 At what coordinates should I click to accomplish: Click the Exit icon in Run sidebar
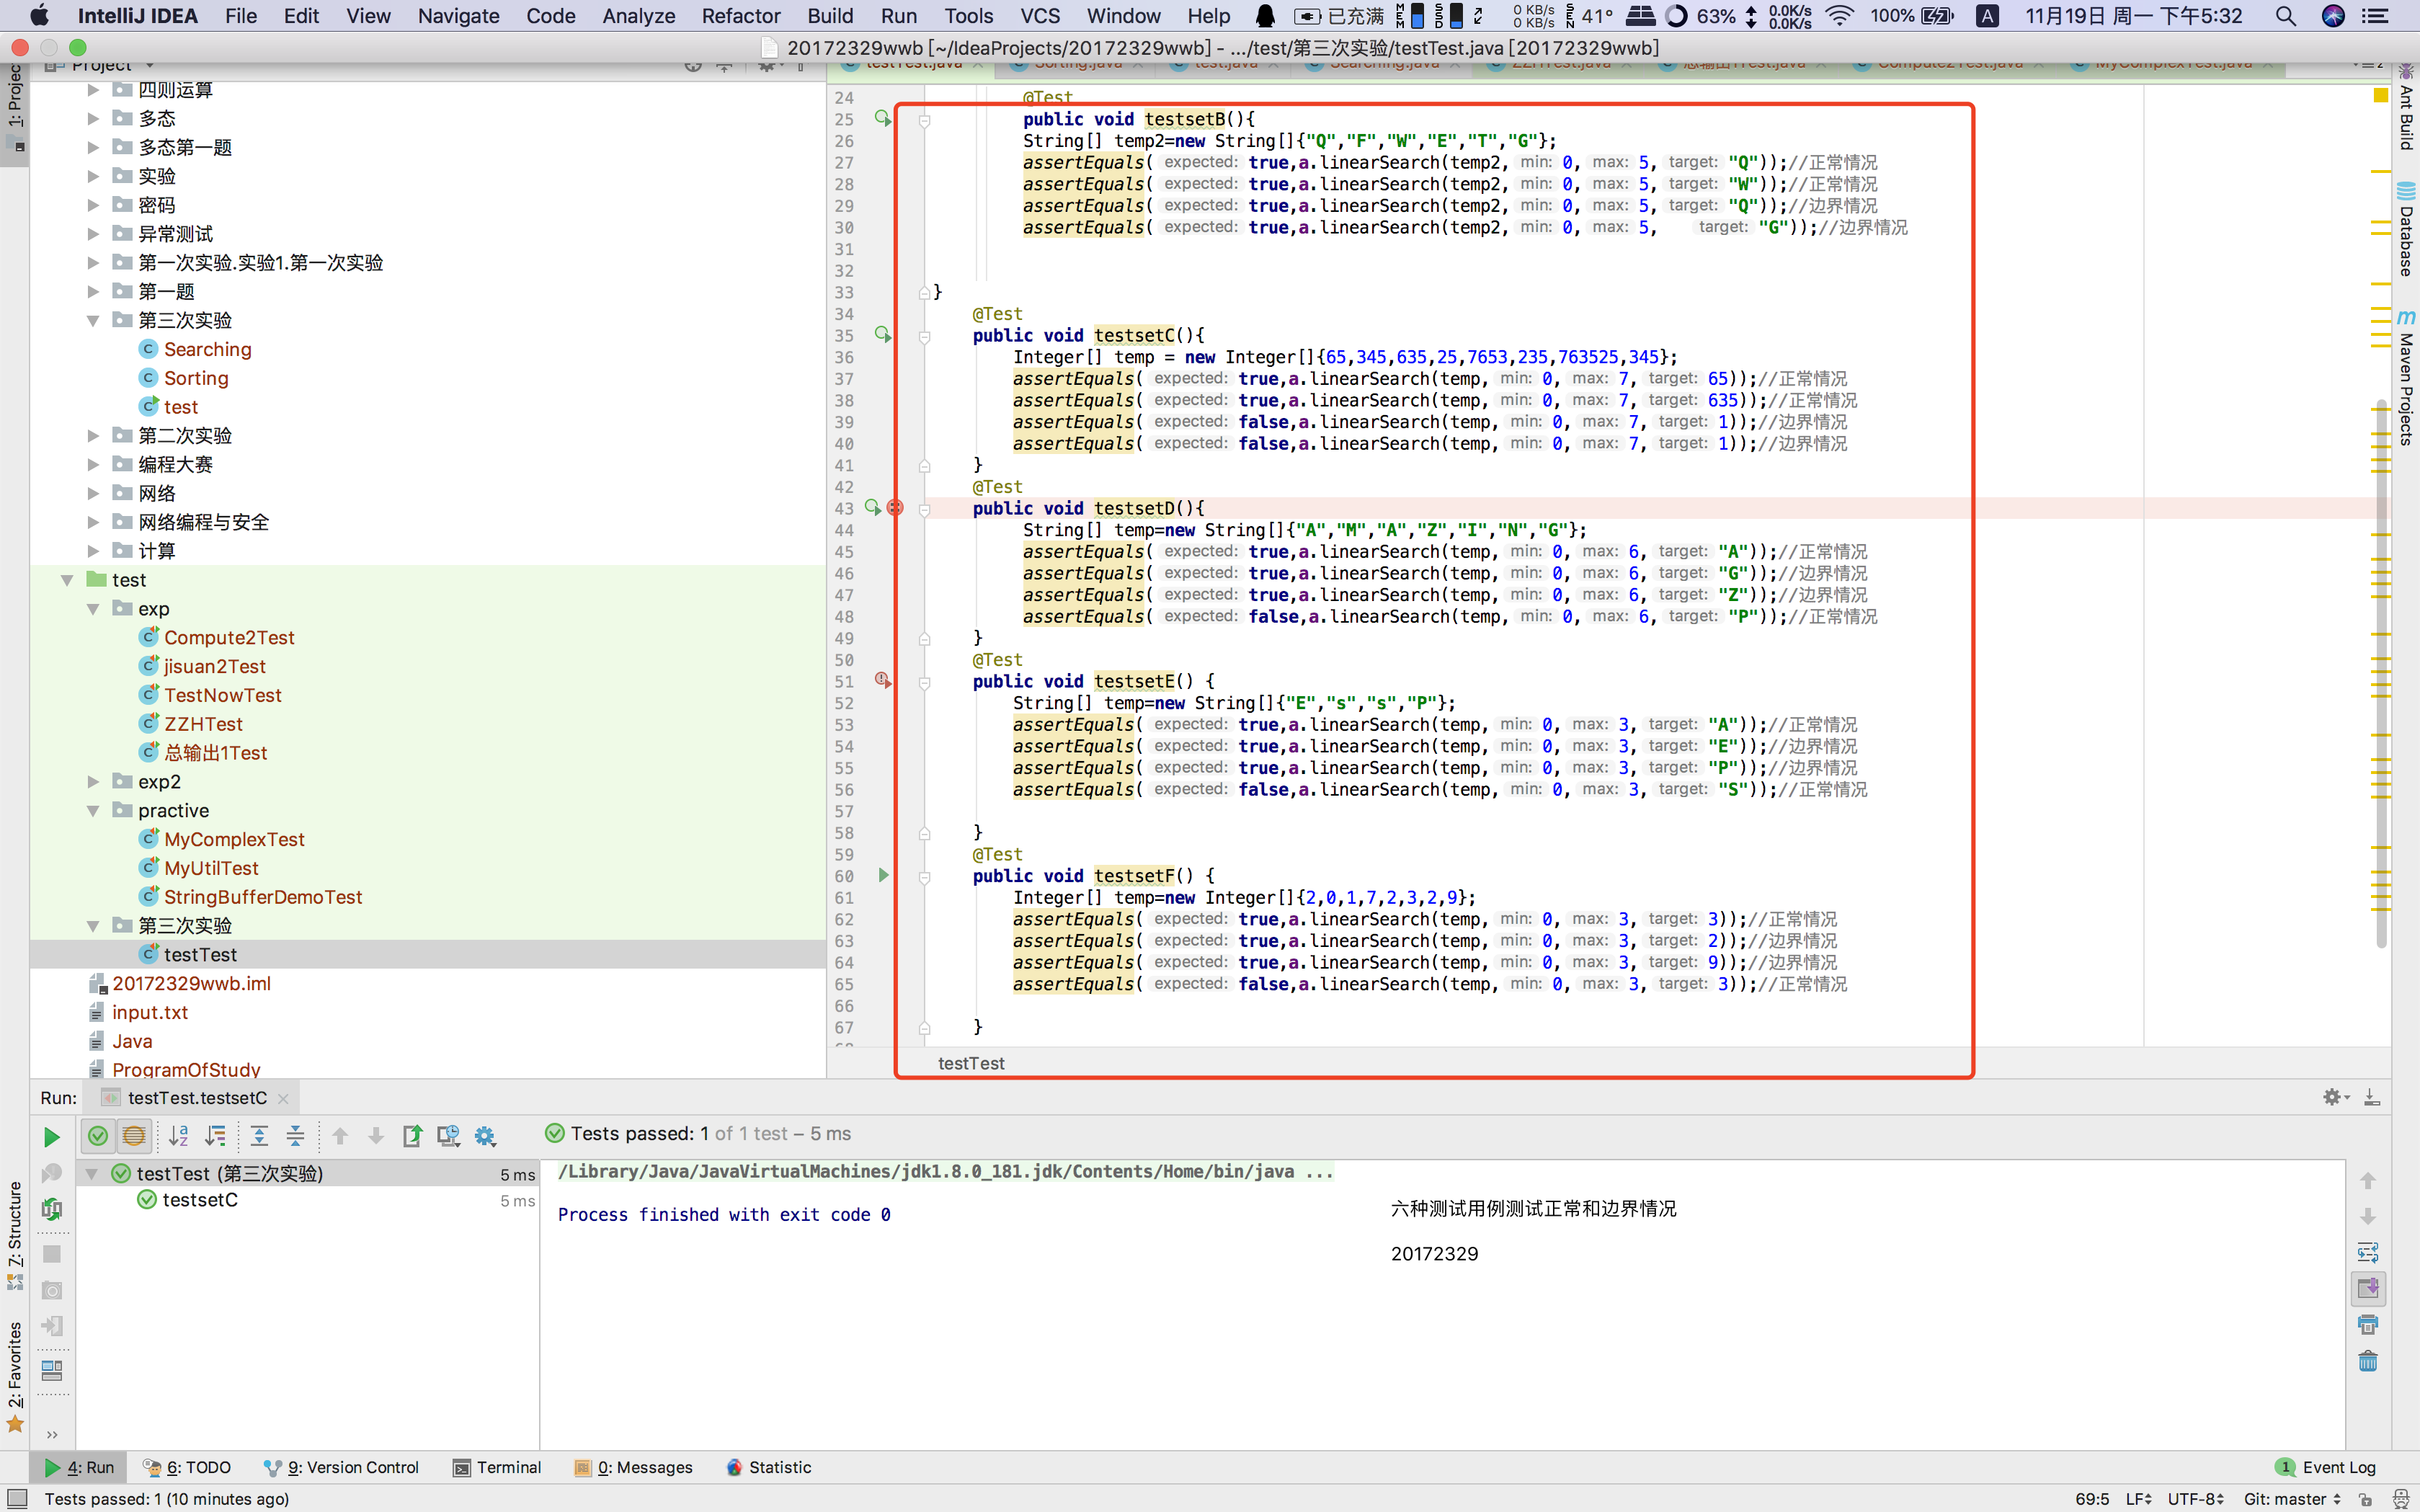click(x=52, y=1327)
